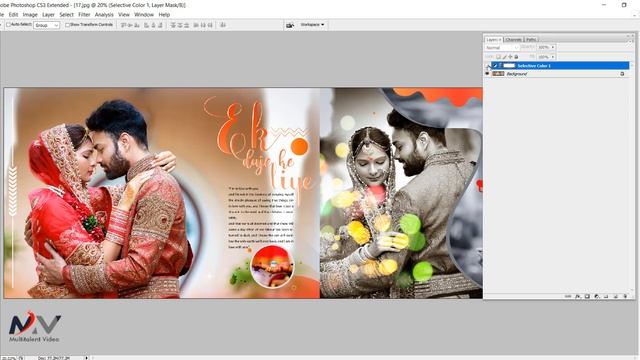Align bottom edges in the options bar
The image size is (640, 360).
click(137, 25)
